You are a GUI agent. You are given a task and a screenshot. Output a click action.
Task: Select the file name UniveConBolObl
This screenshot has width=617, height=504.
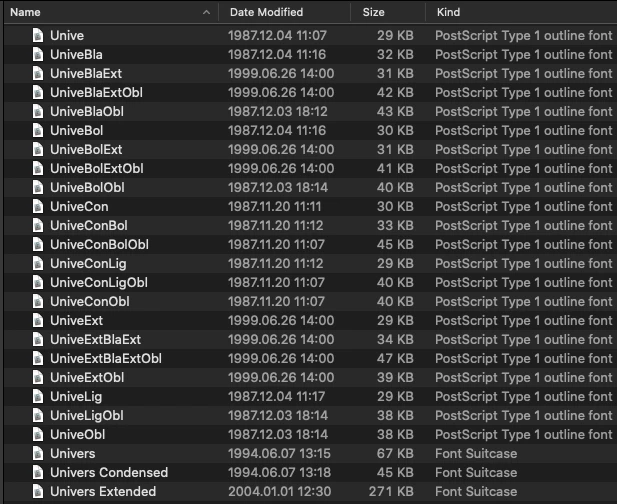coord(100,244)
